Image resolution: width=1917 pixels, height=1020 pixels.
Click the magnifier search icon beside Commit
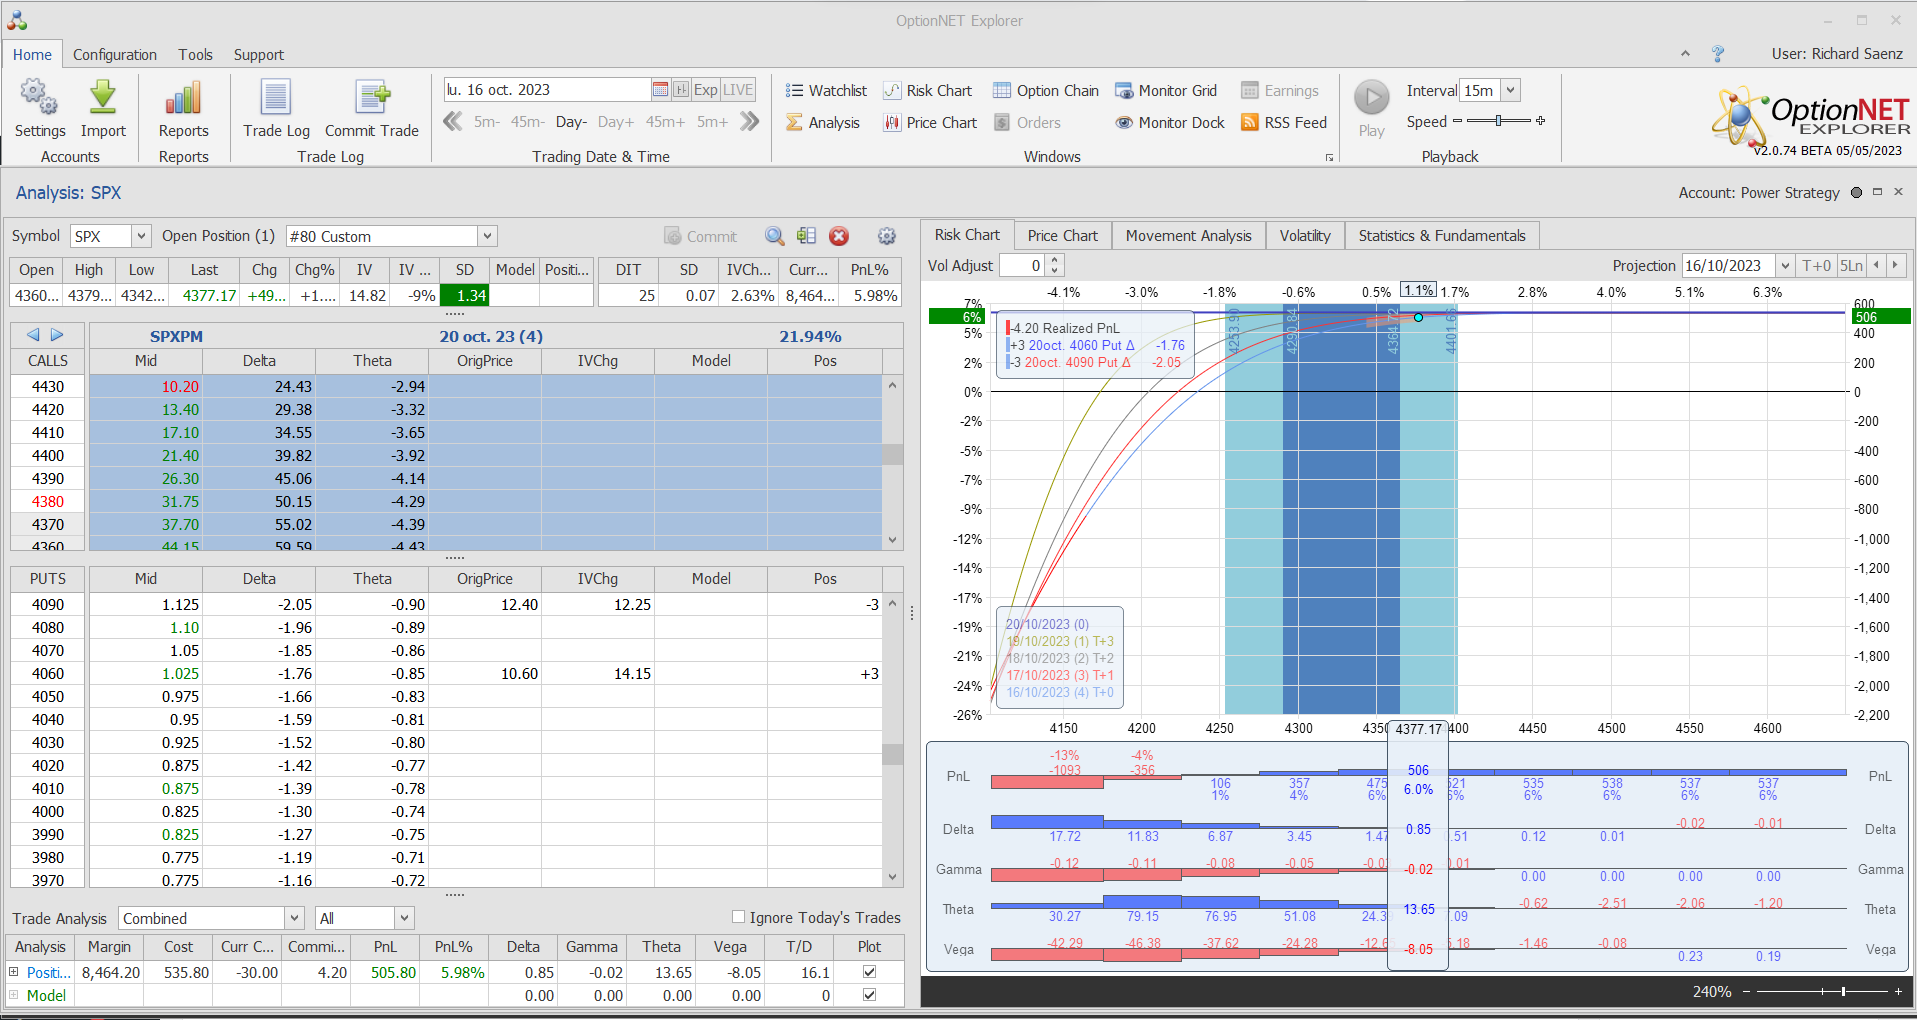click(x=774, y=236)
